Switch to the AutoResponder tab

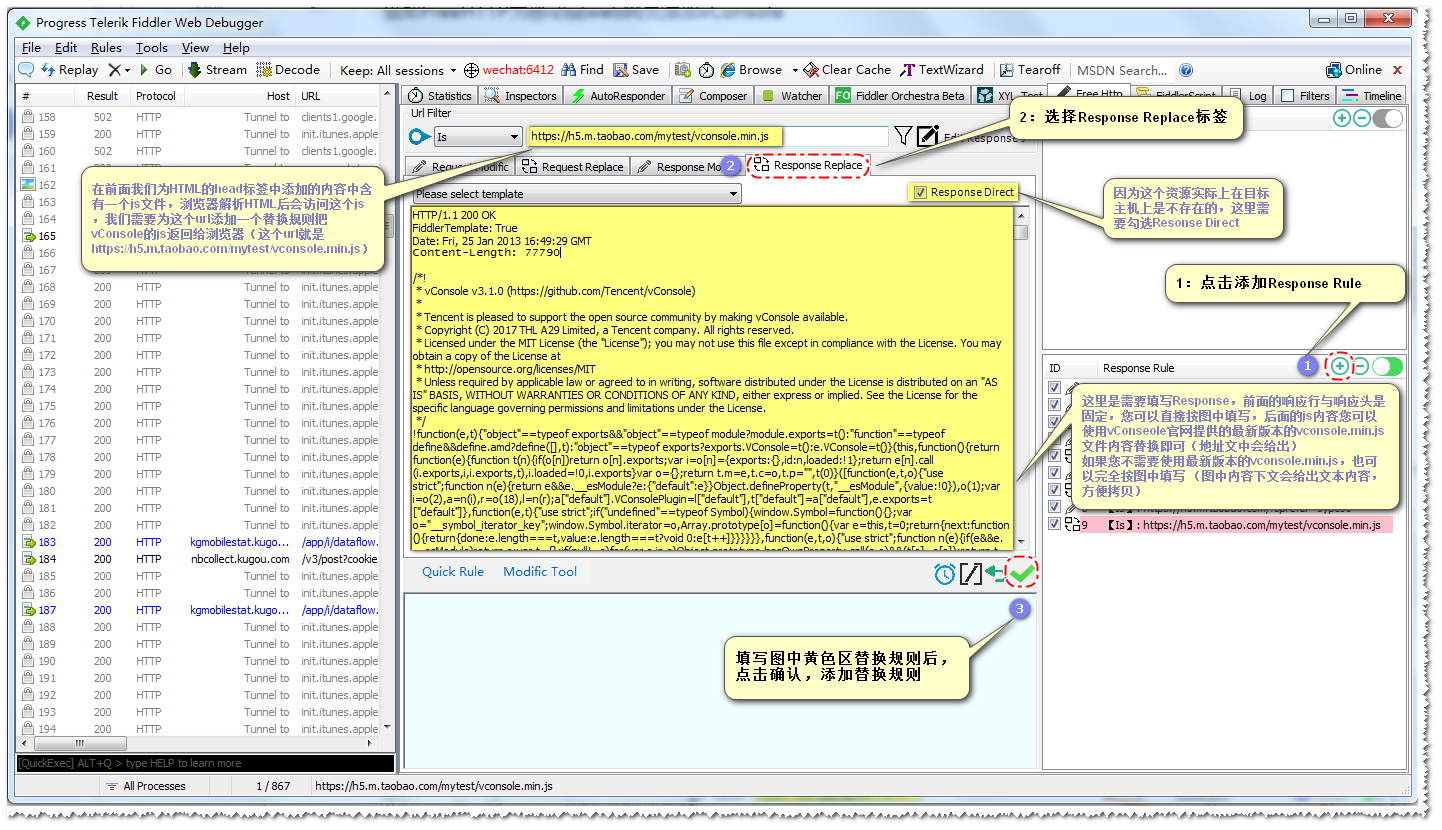[x=618, y=96]
